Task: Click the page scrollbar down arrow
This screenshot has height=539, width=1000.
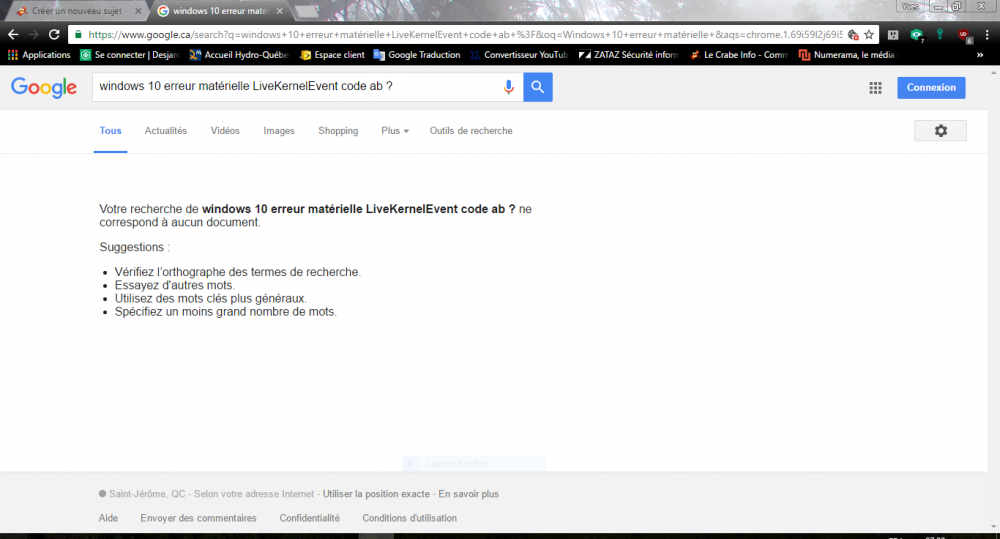Action: coord(994,527)
